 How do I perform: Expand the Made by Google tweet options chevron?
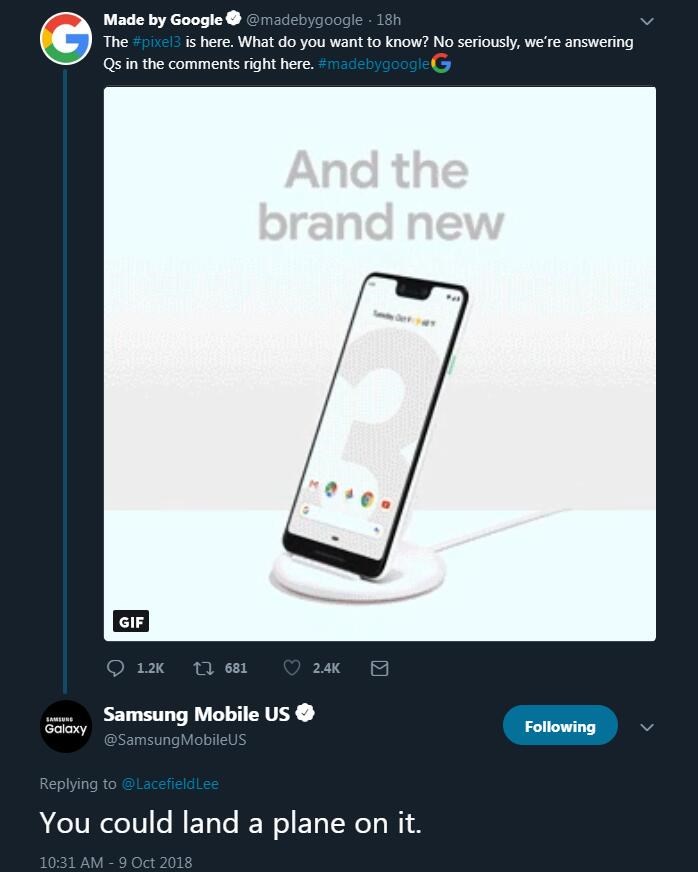[646, 22]
